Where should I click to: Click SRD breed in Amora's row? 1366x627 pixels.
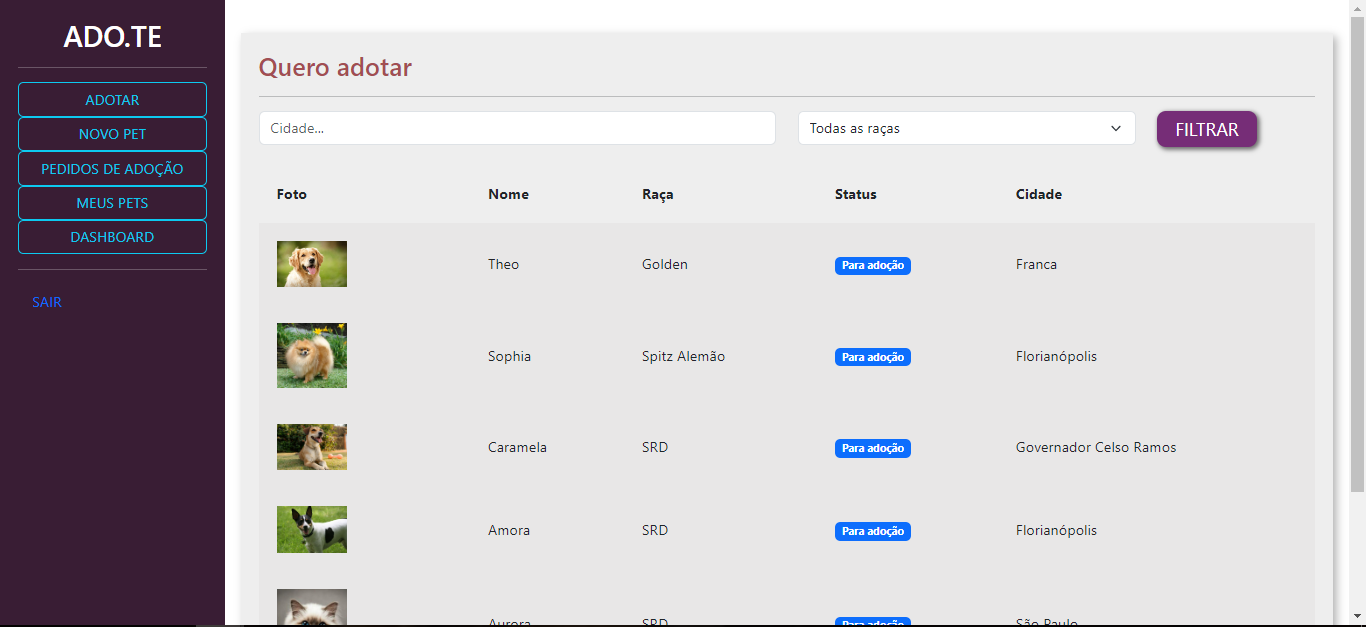pyautogui.click(x=655, y=530)
